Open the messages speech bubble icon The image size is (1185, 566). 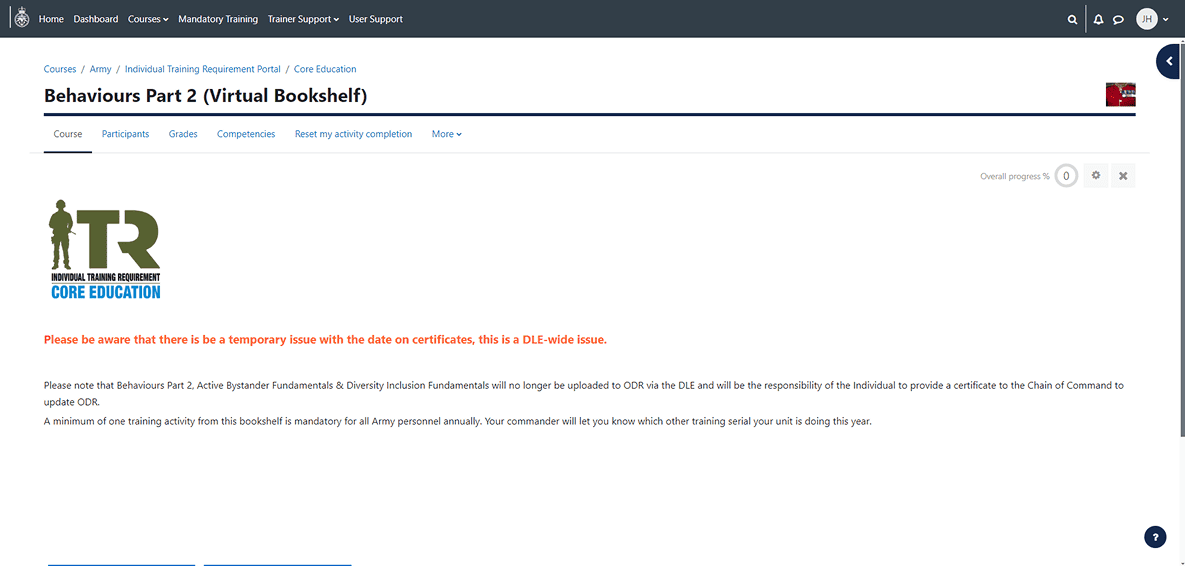[1118, 19]
